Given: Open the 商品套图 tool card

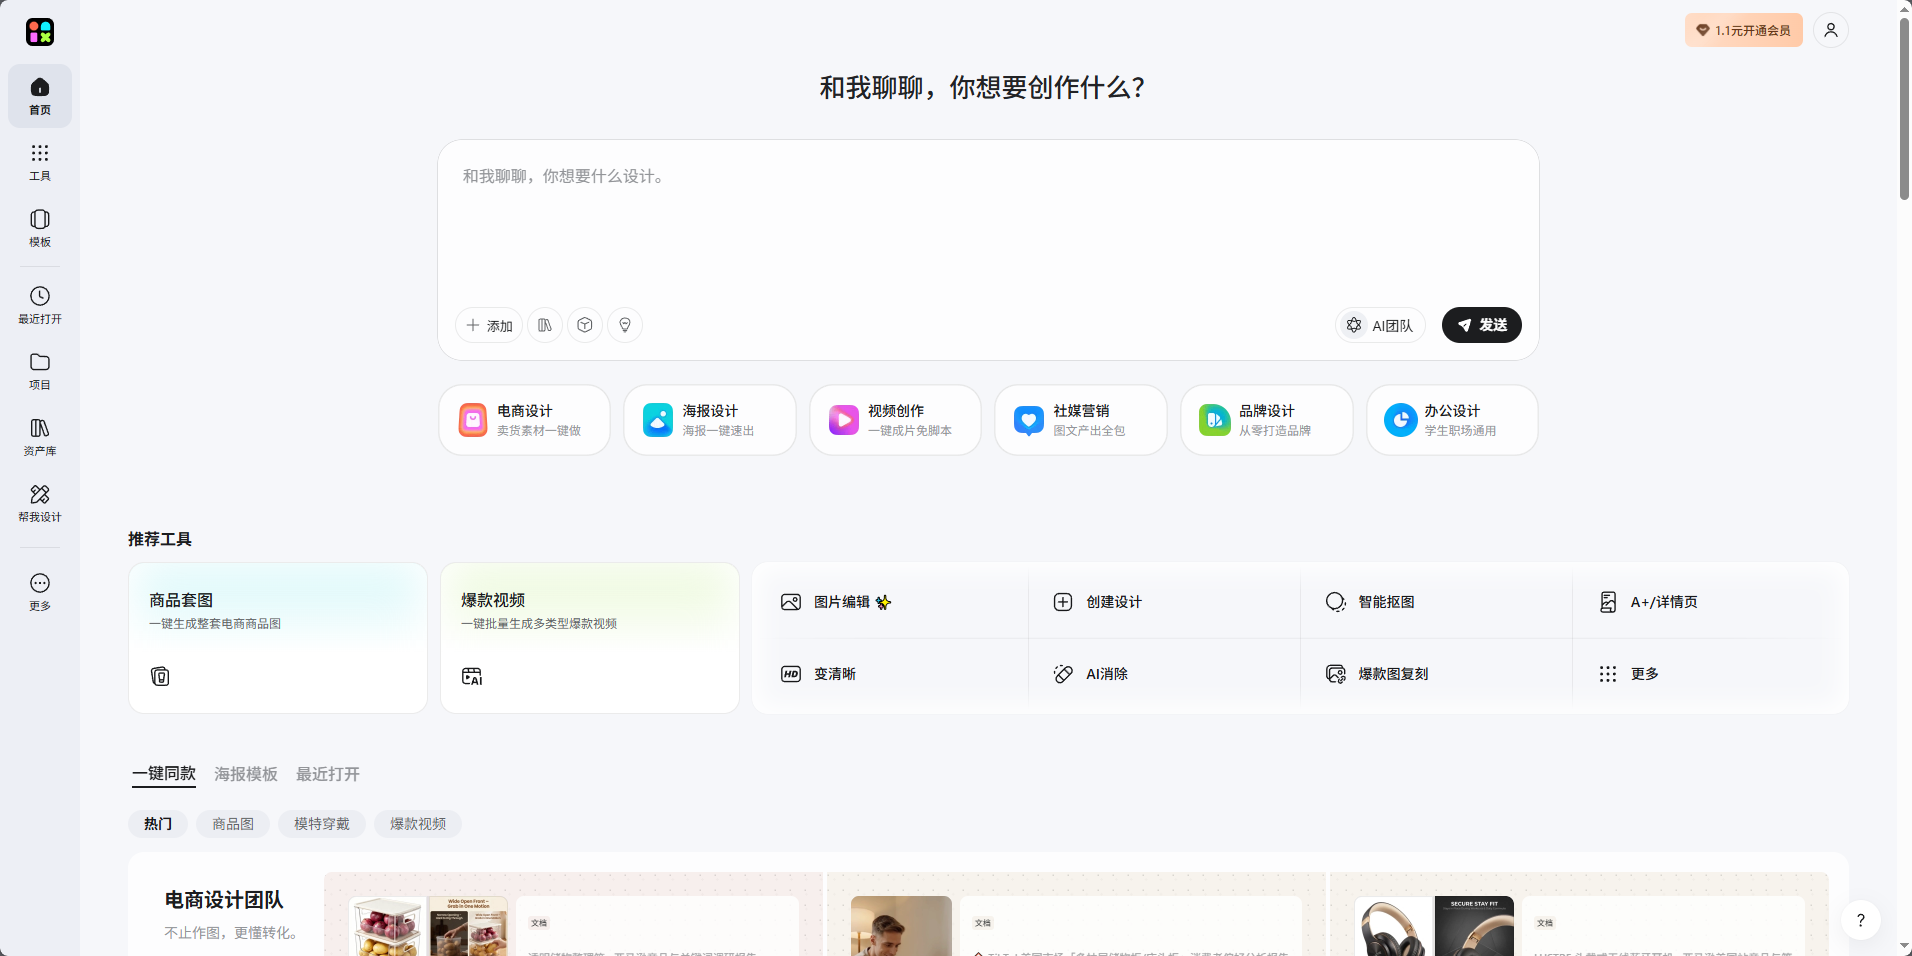Looking at the screenshot, I should [278, 638].
